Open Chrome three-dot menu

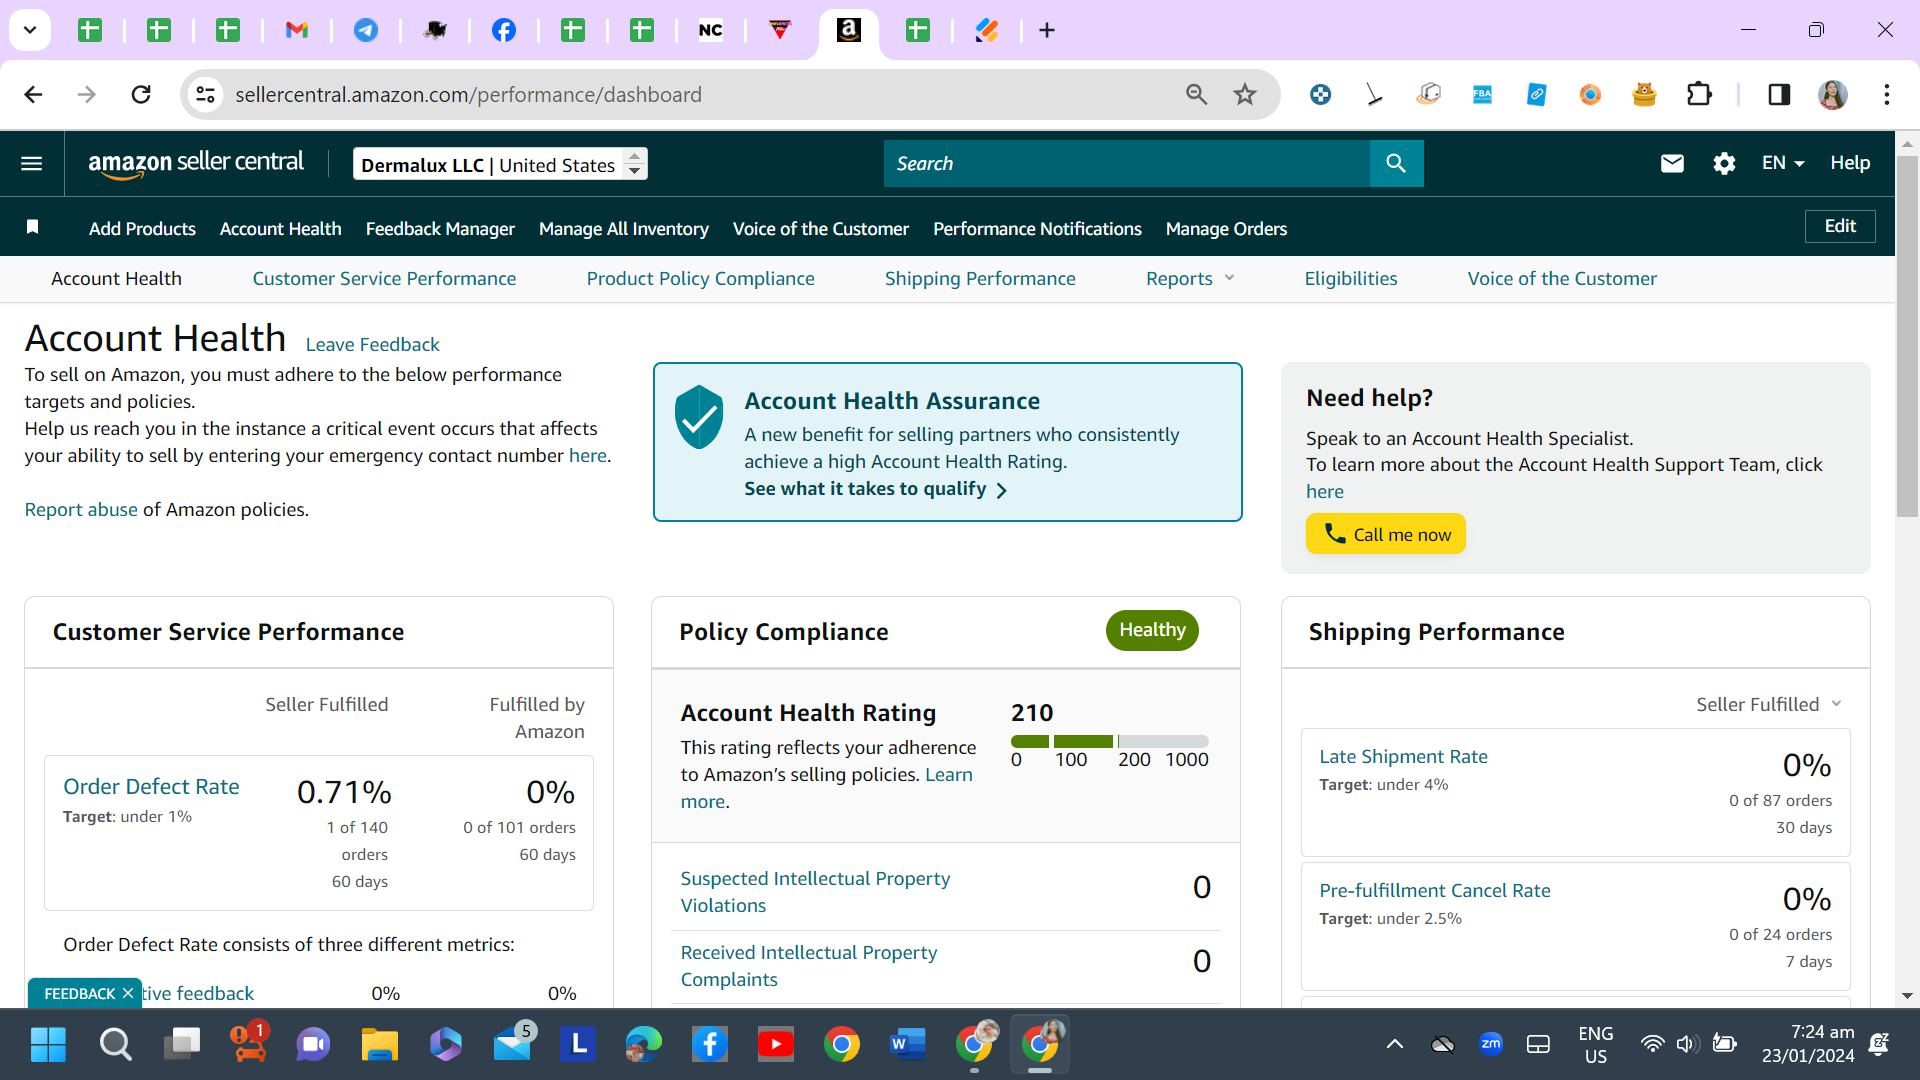[x=1887, y=94]
